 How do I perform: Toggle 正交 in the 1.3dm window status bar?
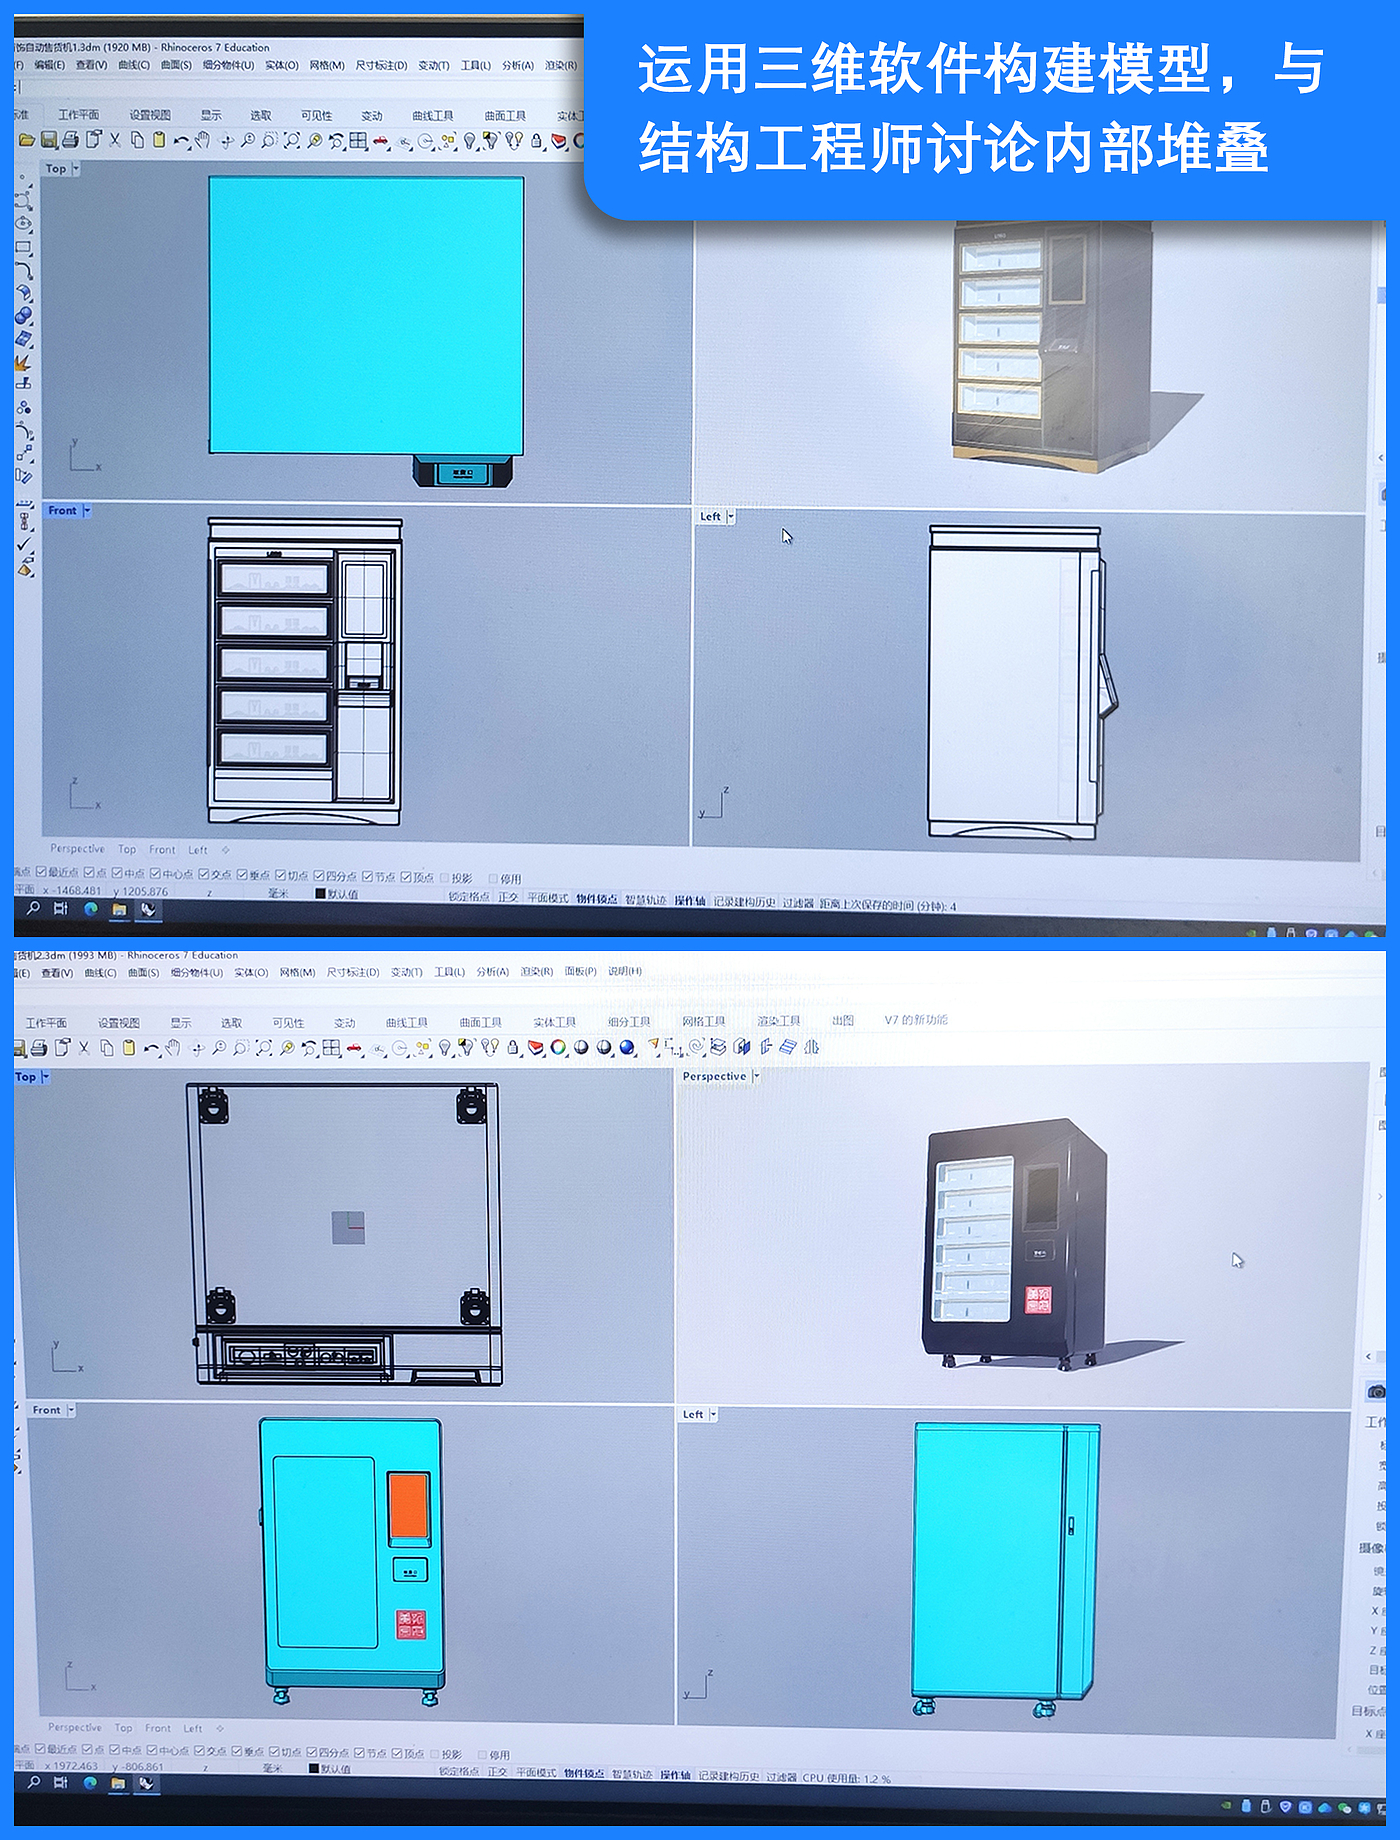tap(508, 897)
